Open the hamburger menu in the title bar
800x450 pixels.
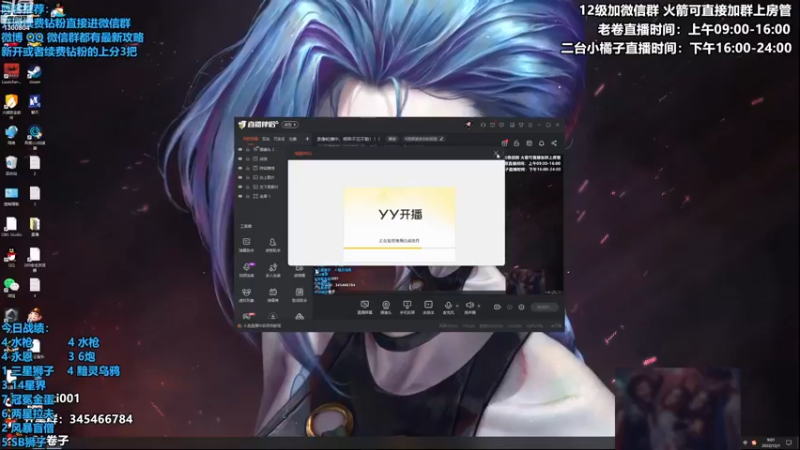coord(530,125)
